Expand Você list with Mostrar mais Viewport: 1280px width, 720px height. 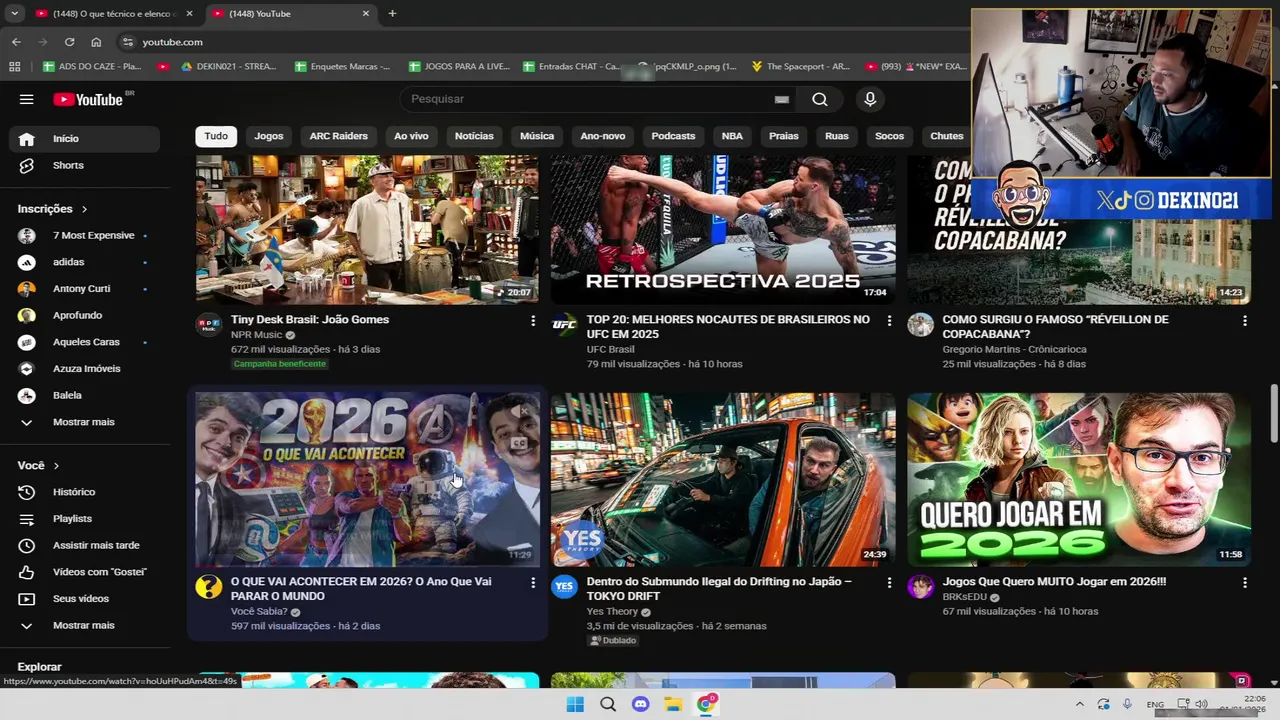coord(84,625)
